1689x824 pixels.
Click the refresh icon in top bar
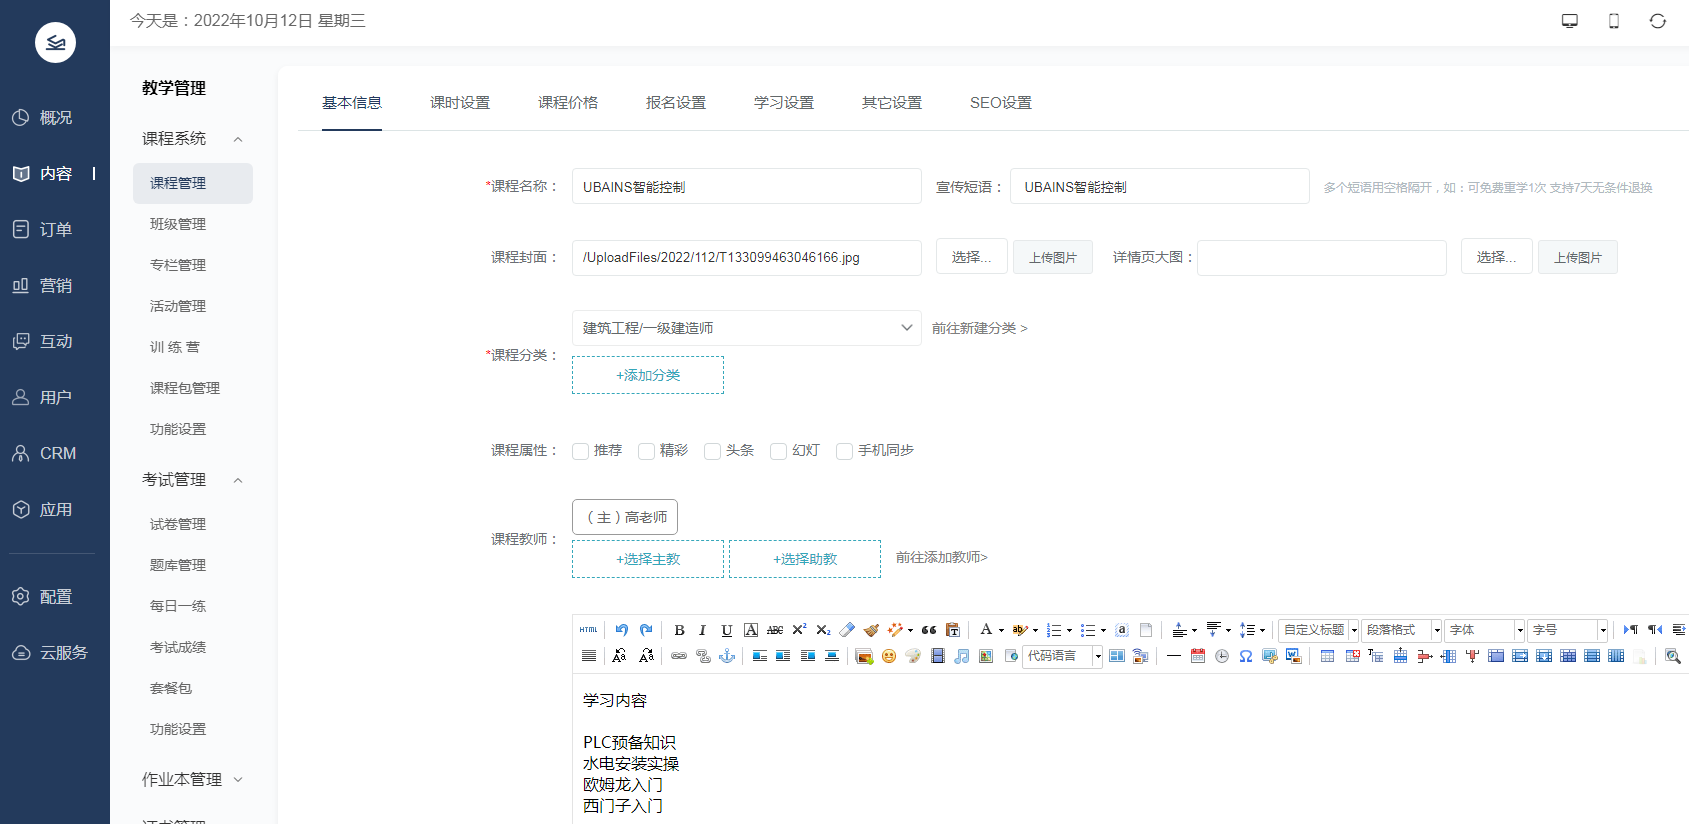1657,21
